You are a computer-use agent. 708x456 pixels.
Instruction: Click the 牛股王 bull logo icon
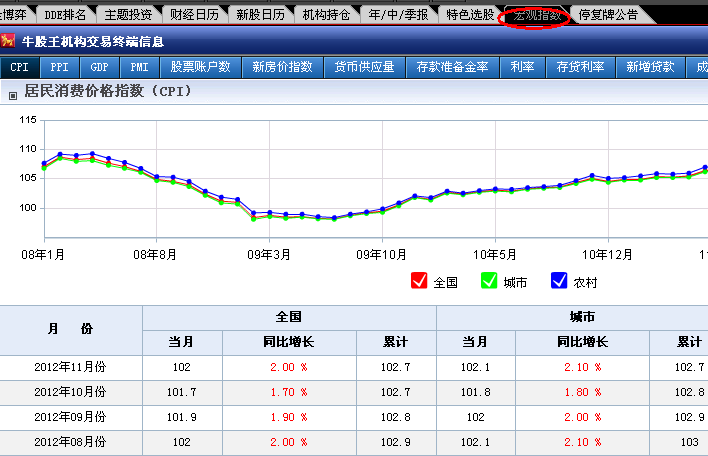coord(8,41)
